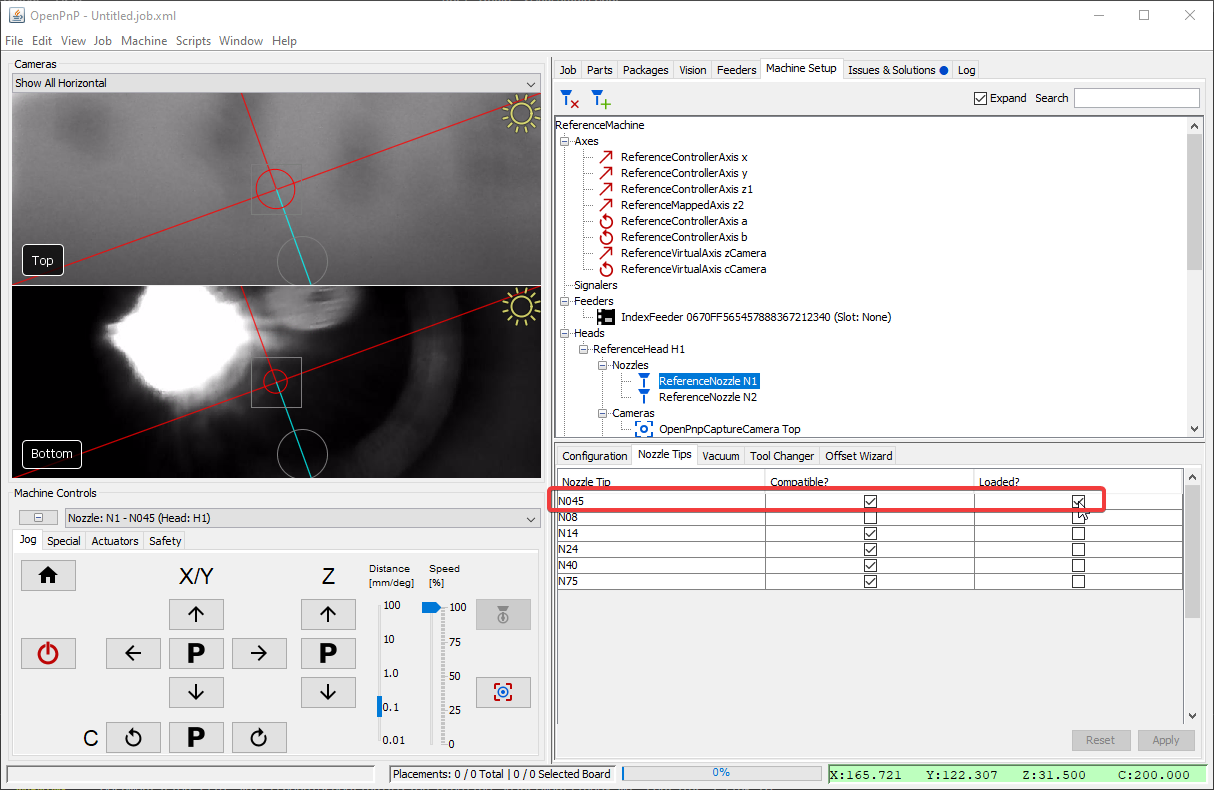The width and height of the screenshot is (1214, 790).
Task: Rotate C axis clockwise button
Action: (x=259, y=737)
